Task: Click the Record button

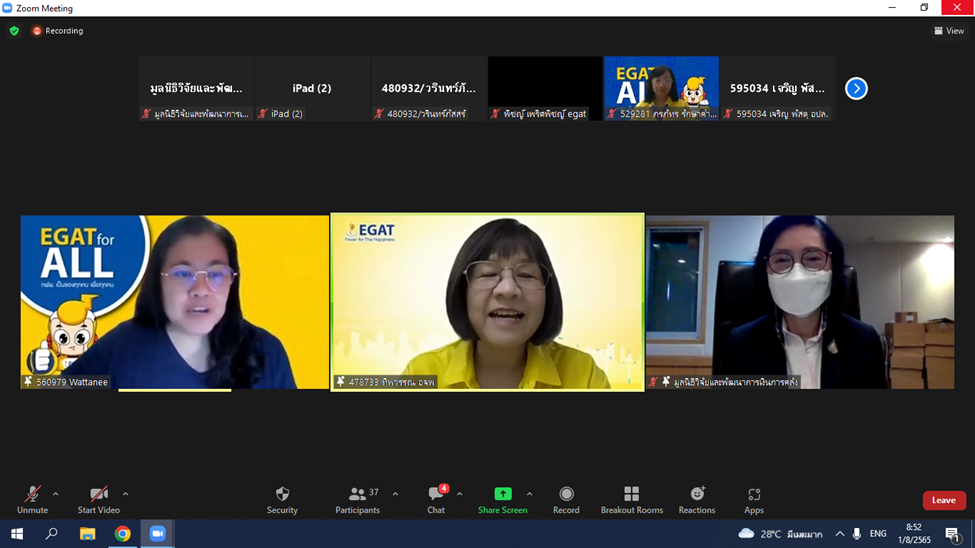Action: click(x=566, y=500)
